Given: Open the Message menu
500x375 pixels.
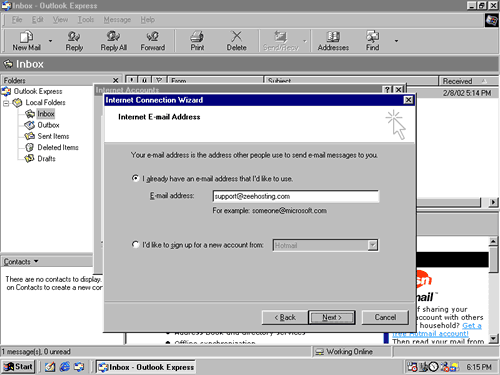Looking at the screenshot, I should coord(117,20).
